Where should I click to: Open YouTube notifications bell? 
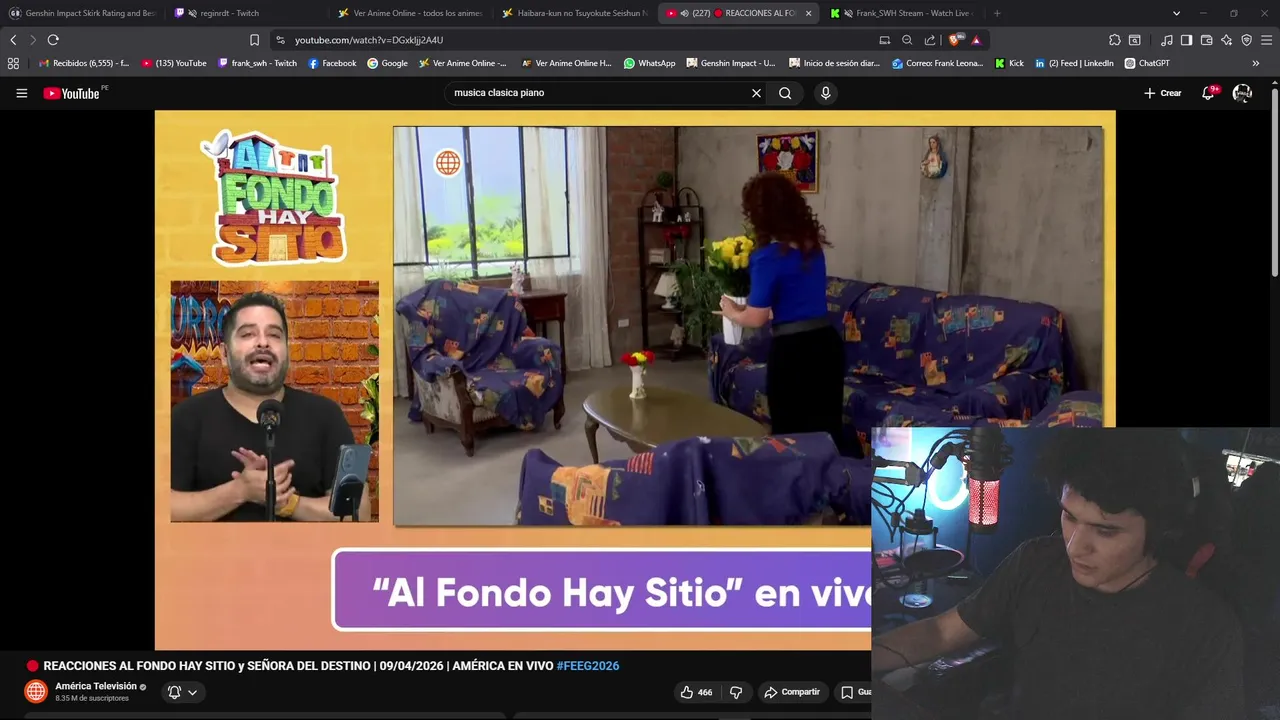1208,93
